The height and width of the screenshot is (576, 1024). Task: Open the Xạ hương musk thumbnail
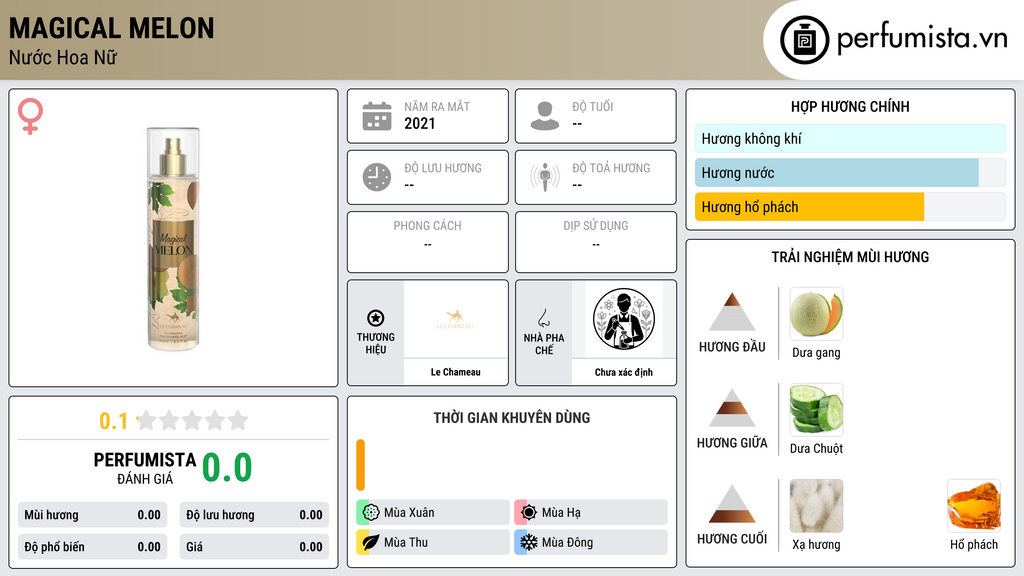(x=816, y=505)
